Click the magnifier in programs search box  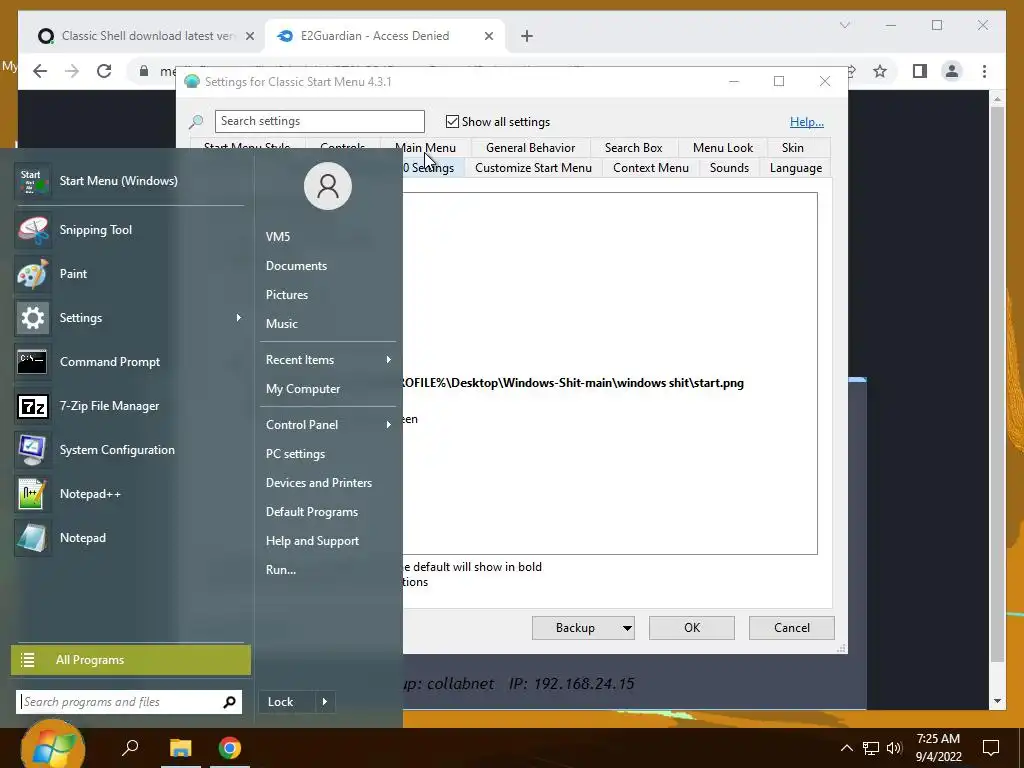click(x=229, y=702)
